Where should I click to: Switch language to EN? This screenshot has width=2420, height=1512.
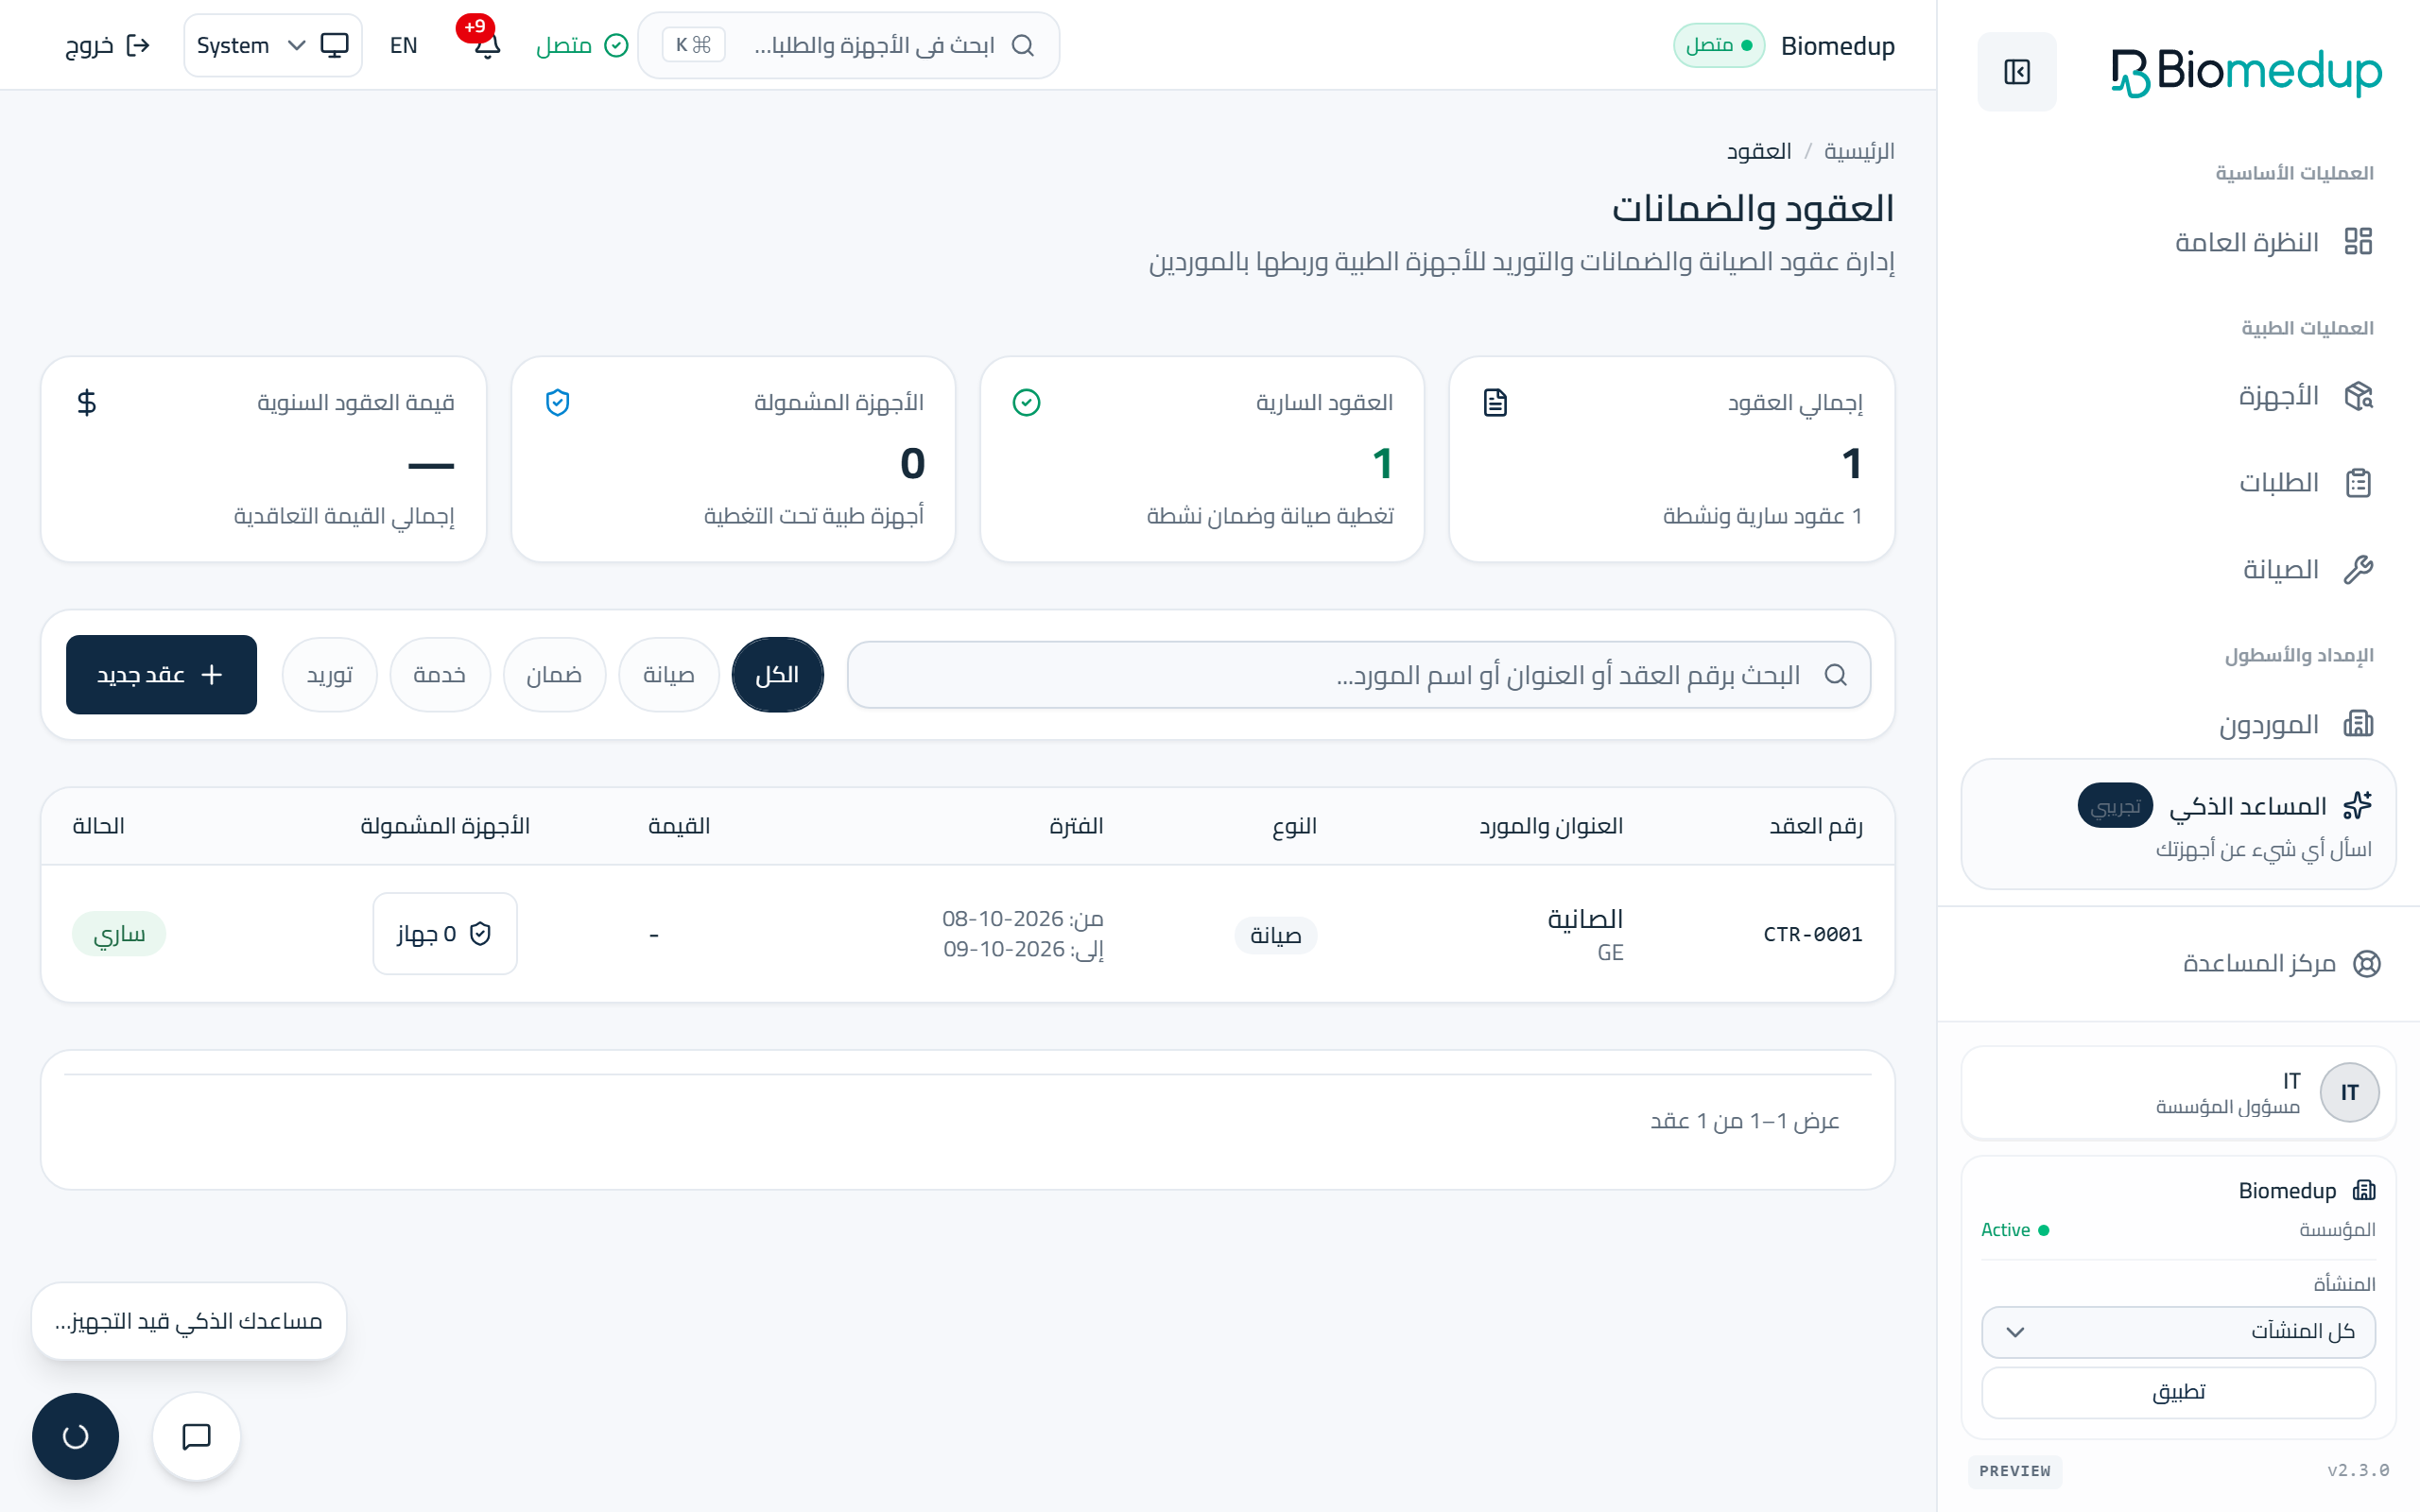pyautogui.click(x=403, y=45)
